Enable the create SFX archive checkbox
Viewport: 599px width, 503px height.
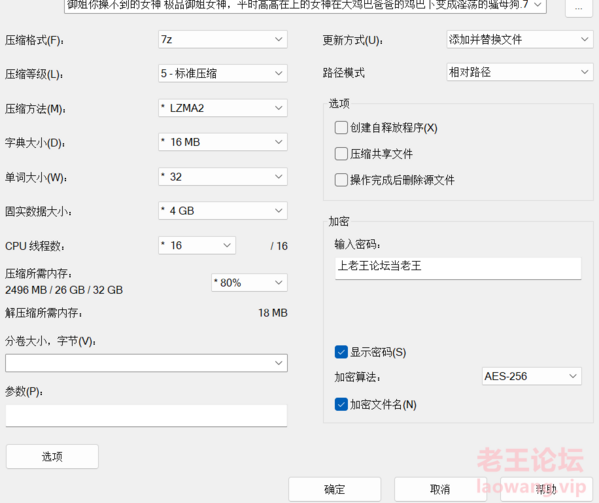(341, 128)
